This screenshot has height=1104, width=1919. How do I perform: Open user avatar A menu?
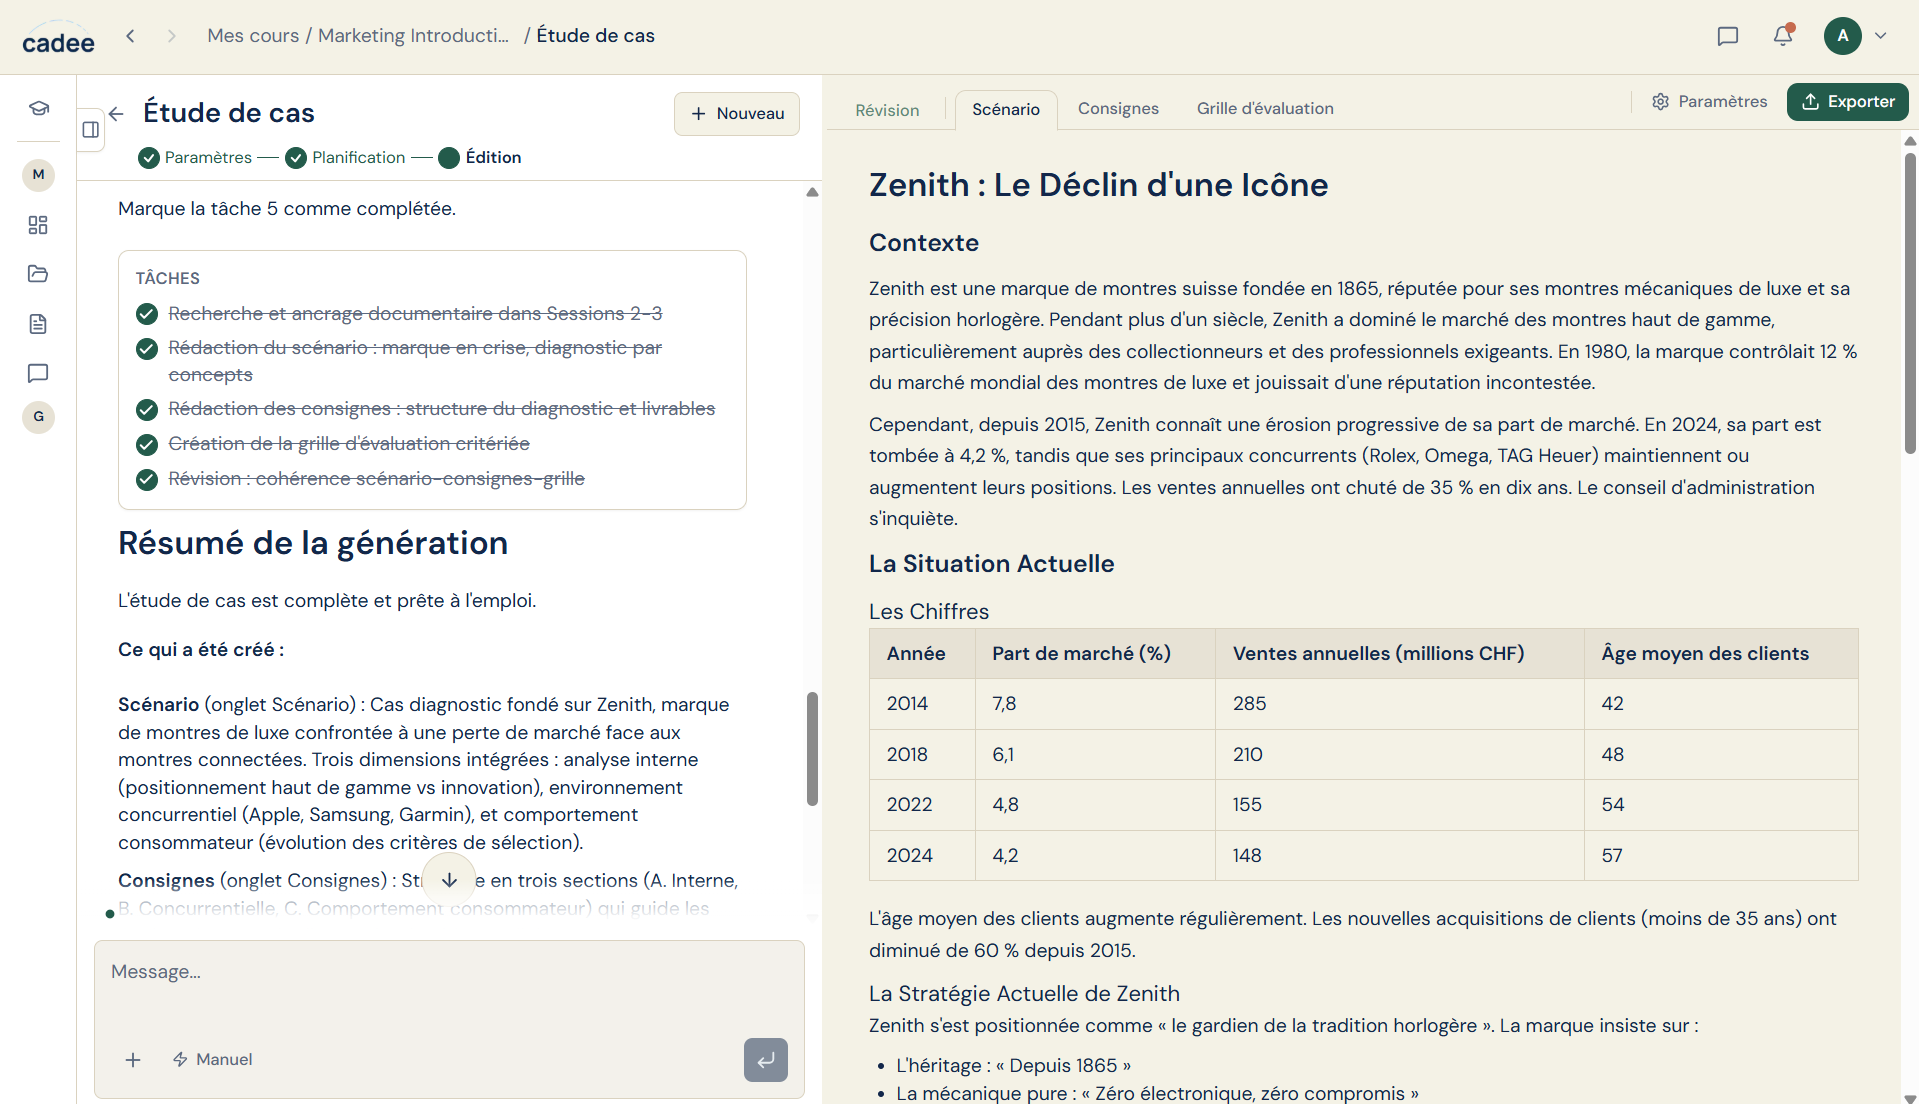point(1842,36)
